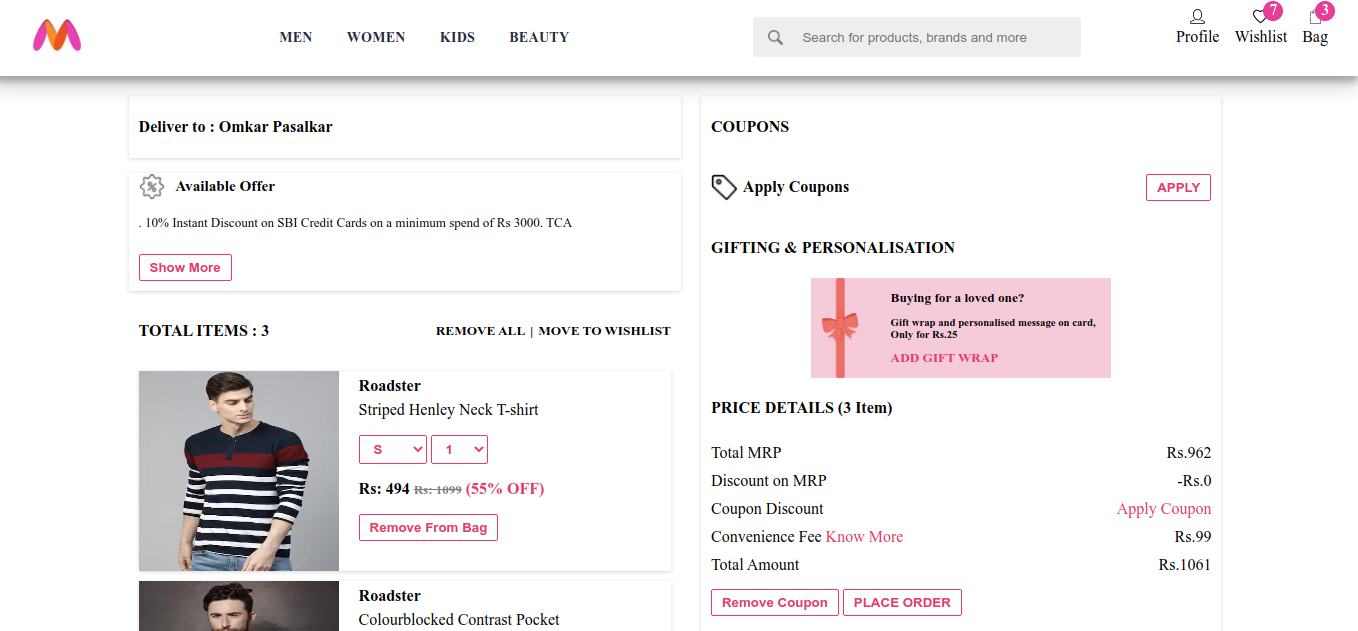Open the shopping Bag icon
Viewport: 1358px width, 631px height.
pyautogui.click(x=1315, y=17)
